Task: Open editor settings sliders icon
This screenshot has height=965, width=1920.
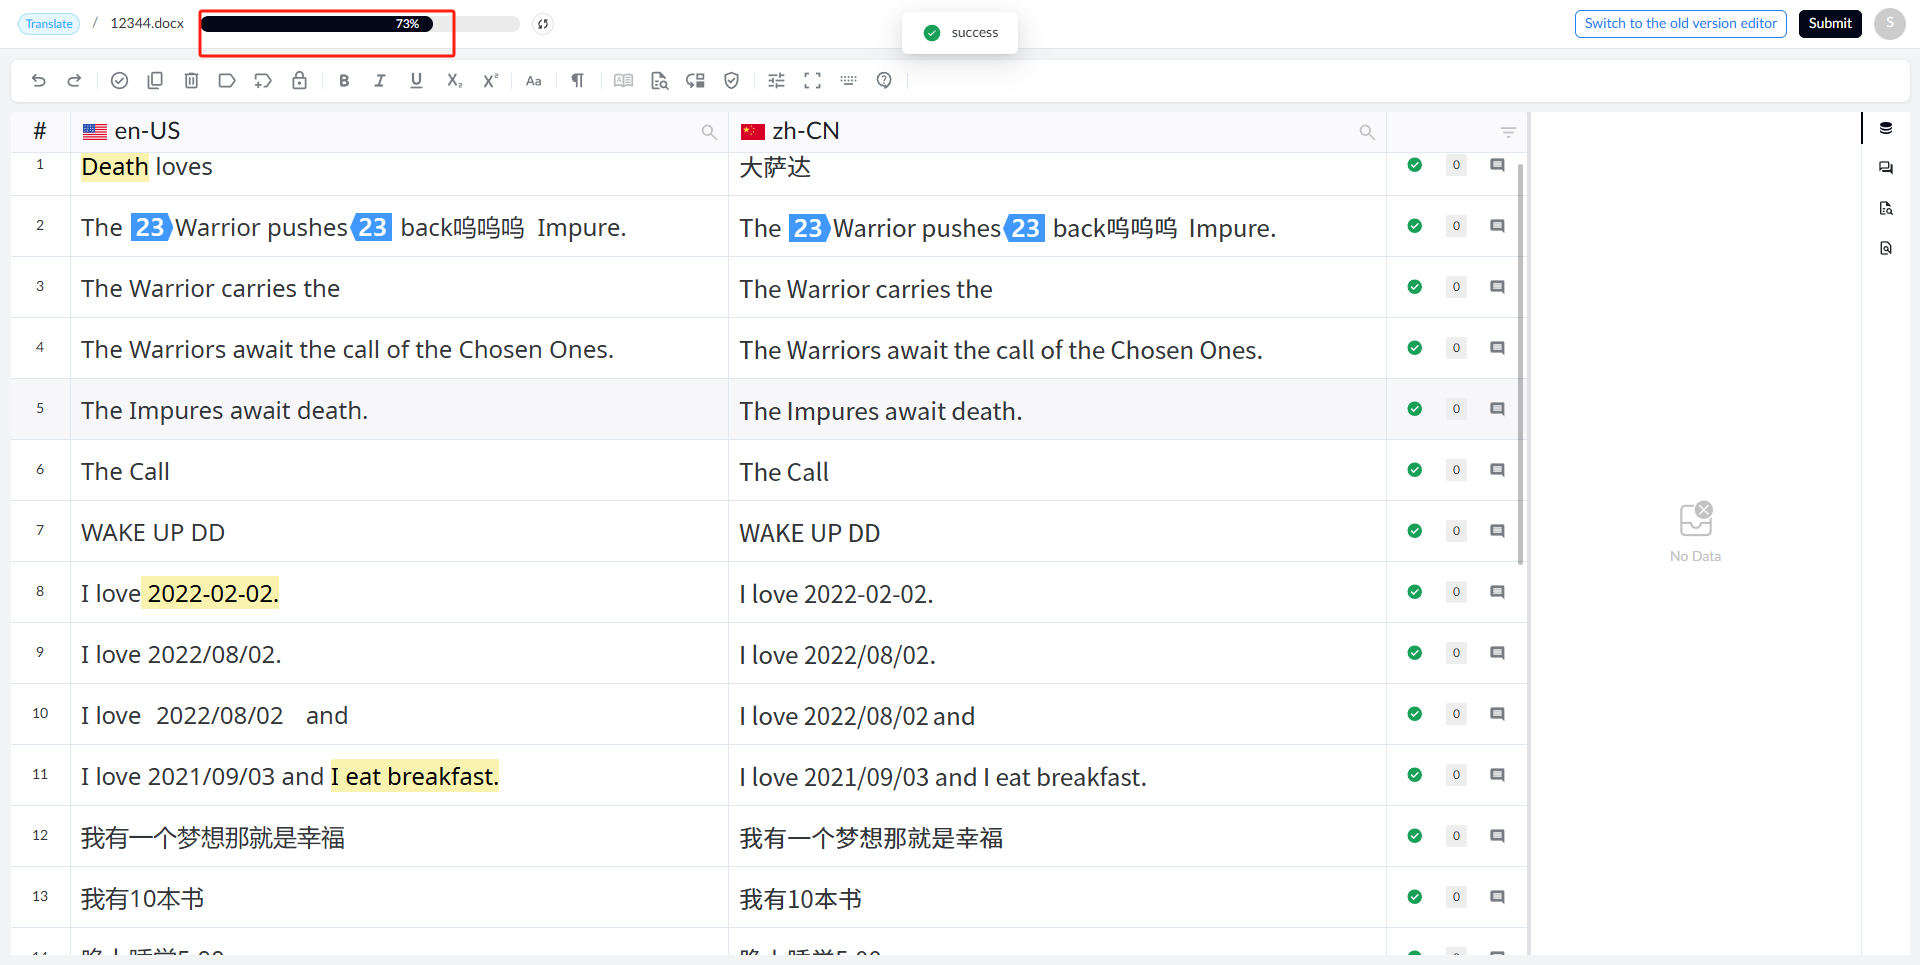Action: click(776, 81)
